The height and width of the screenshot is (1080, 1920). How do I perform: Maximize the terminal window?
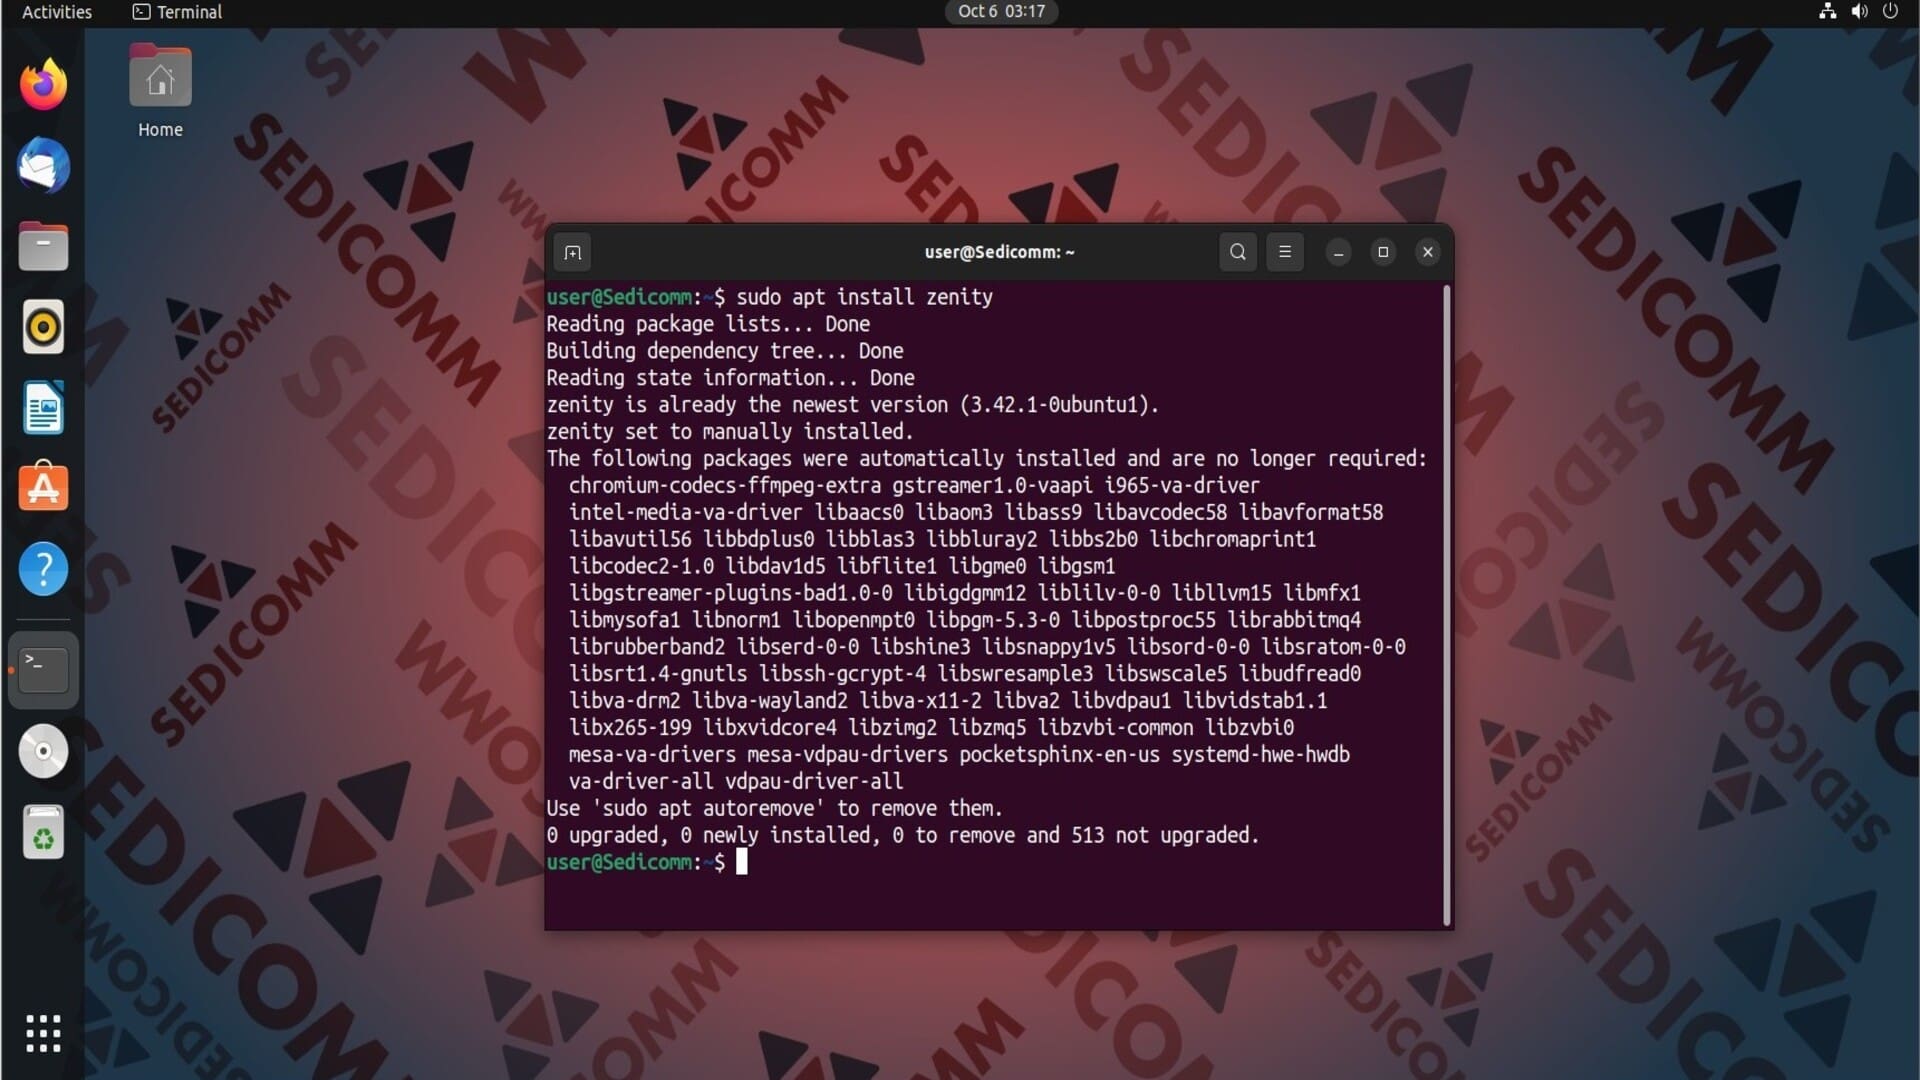[1383, 252]
